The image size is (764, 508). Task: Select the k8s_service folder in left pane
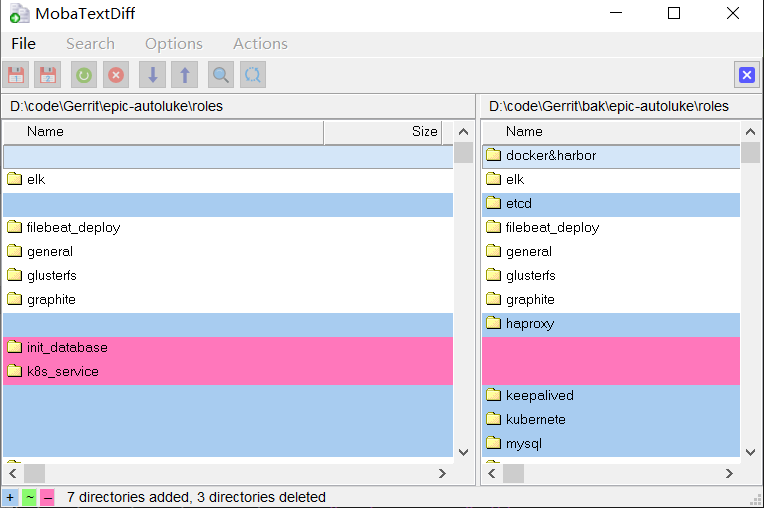click(x=228, y=372)
